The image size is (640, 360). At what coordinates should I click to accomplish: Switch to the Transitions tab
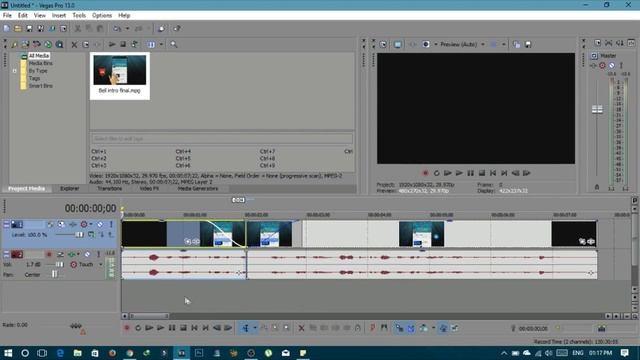point(109,189)
